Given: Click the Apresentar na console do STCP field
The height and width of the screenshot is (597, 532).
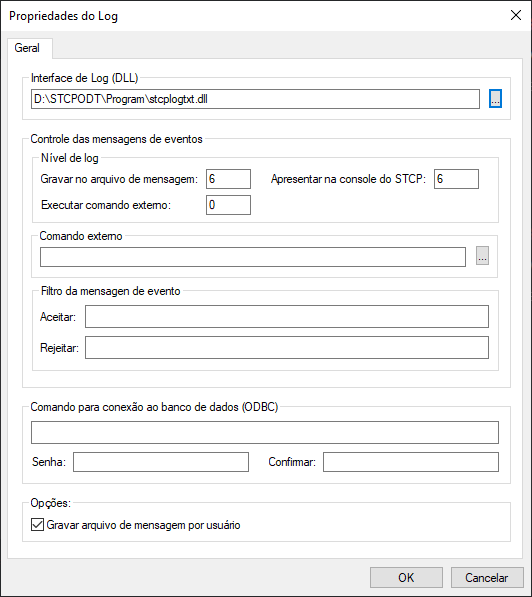Looking at the screenshot, I should pyautogui.click(x=456, y=179).
